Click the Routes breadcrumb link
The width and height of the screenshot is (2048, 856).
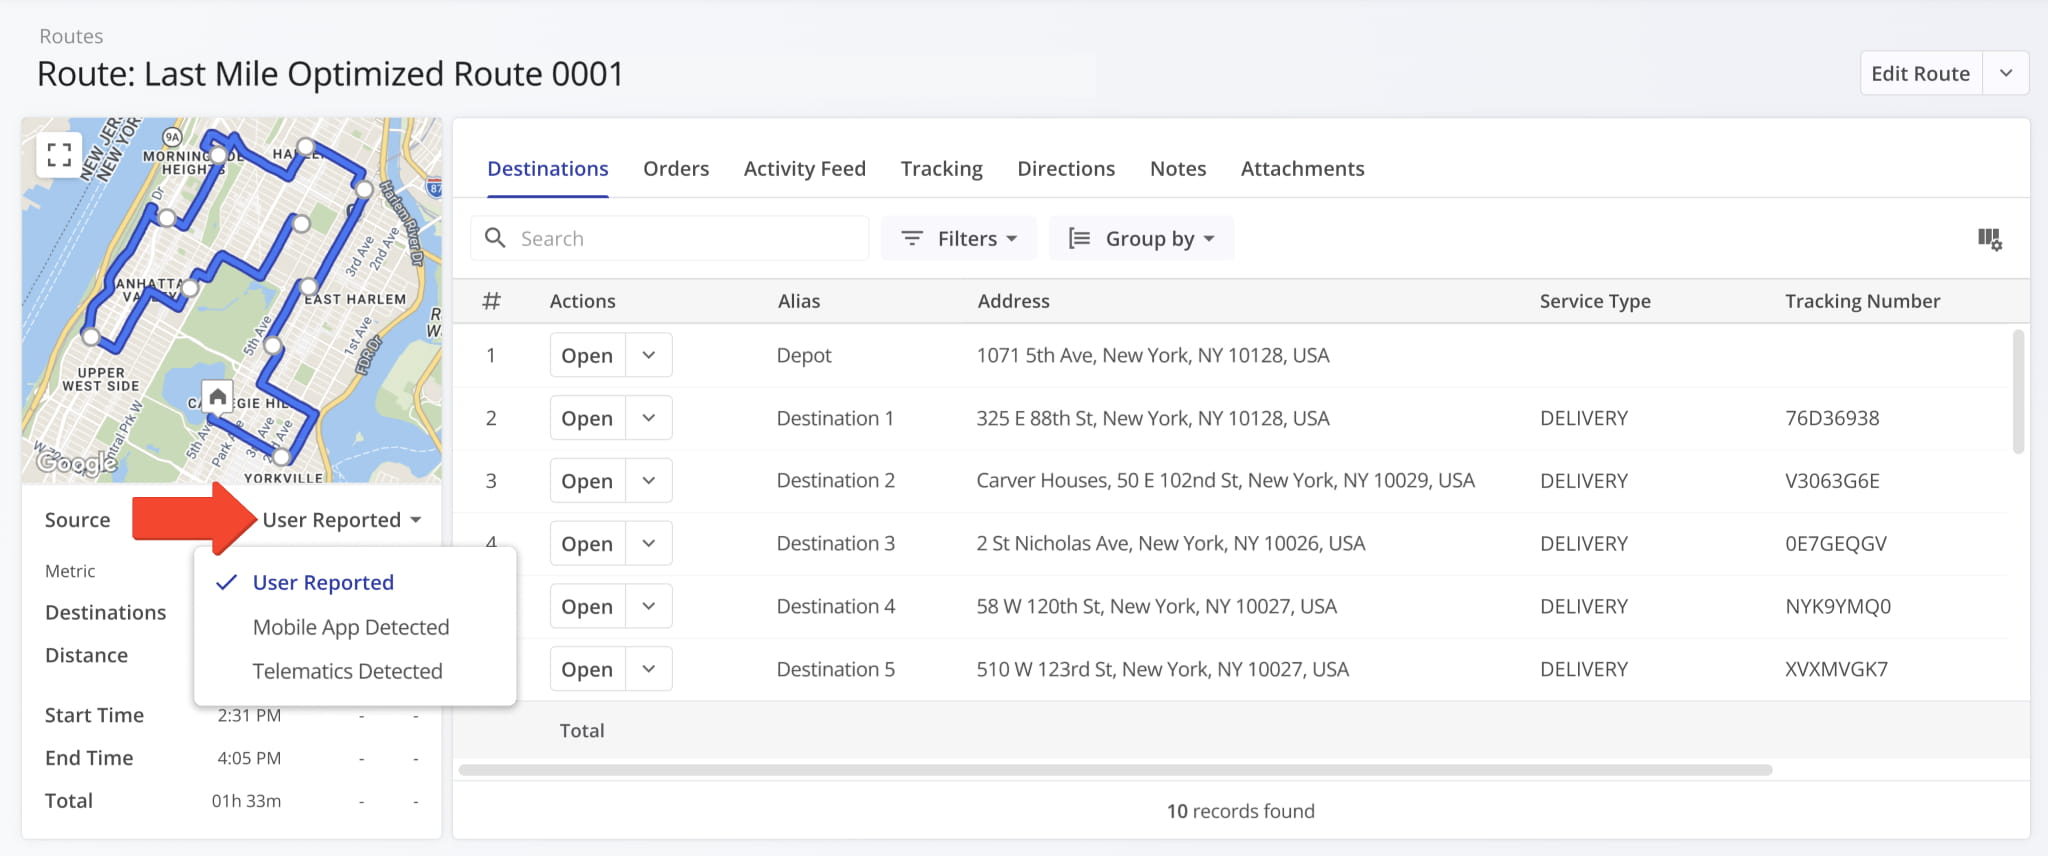pyautogui.click(x=71, y=36)
